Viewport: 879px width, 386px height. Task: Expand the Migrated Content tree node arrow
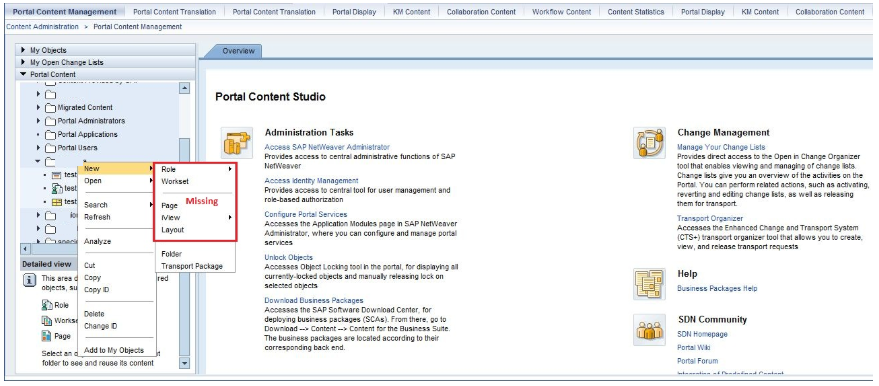pyautogui.click(x=38, y=108)
